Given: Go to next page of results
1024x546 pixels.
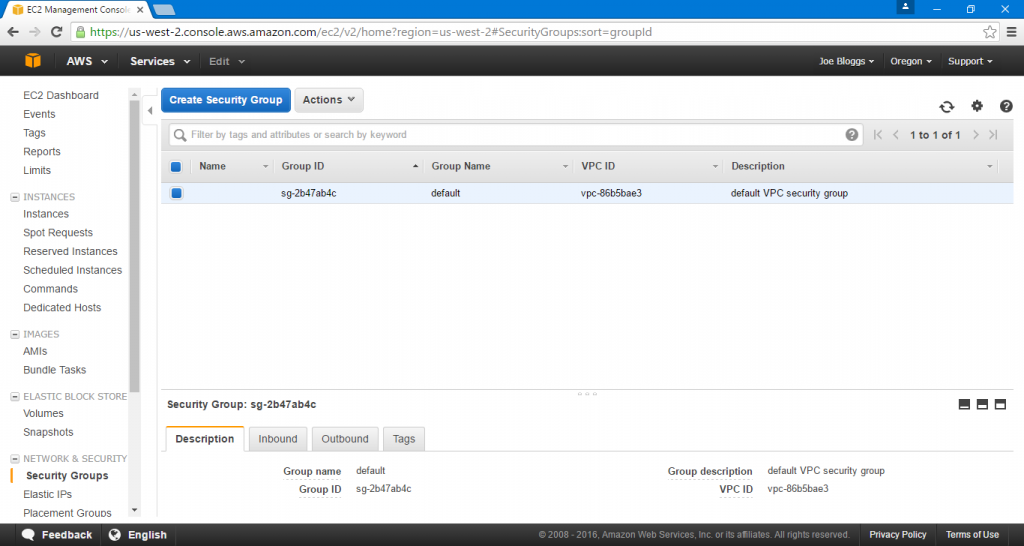Looking at the screenshot, I should [x=976, y=135].
